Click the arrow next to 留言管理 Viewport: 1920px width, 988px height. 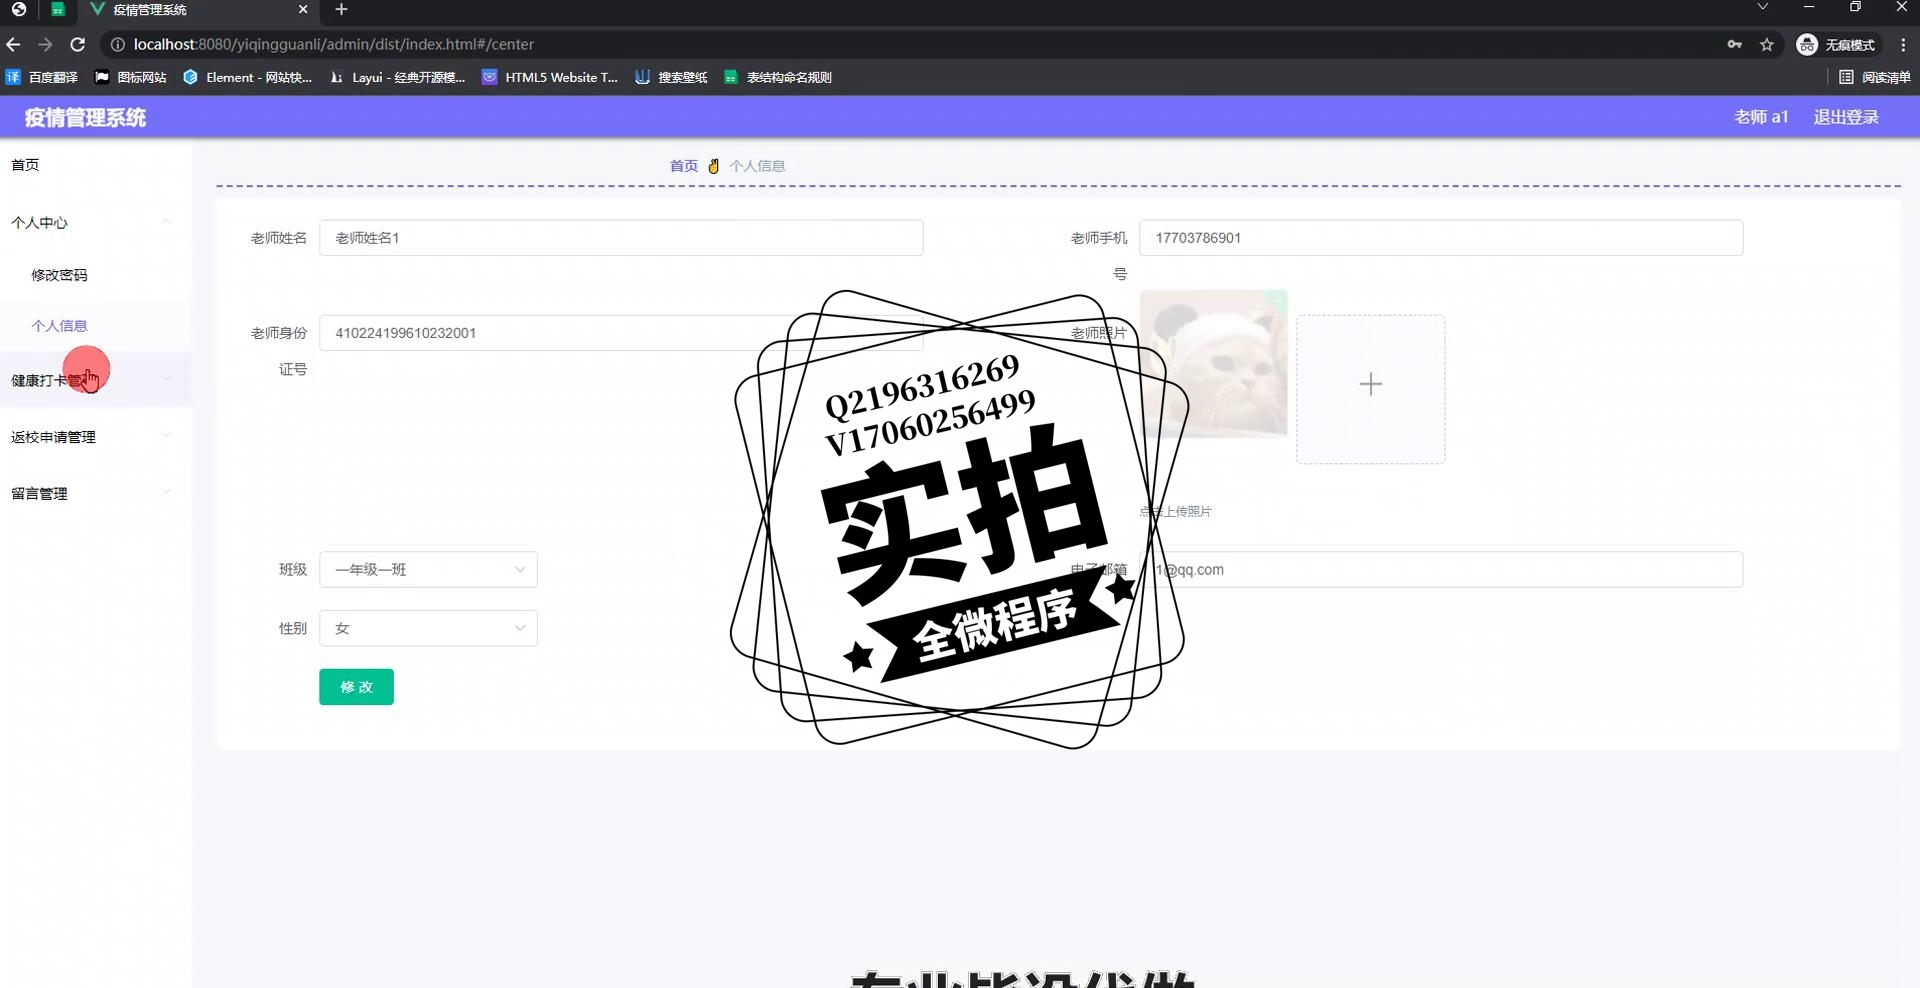pyautogui.click(x=166, y=492)
